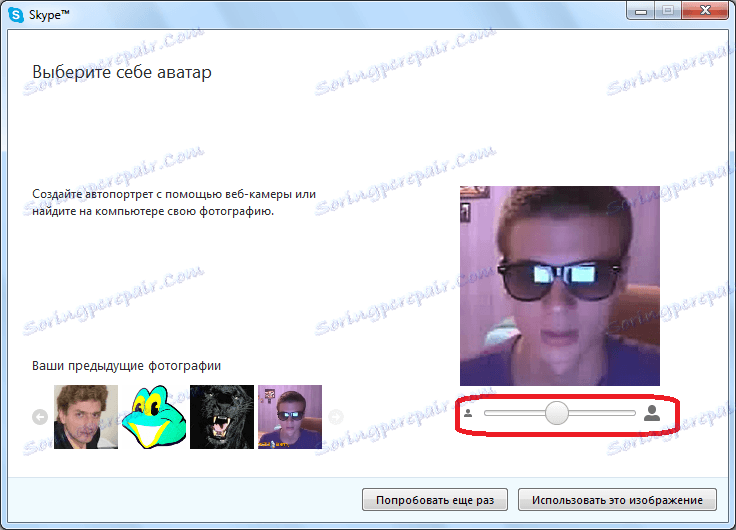The image size is (736, 530).
Task: Select the black panther avatar thumbnail
Action: [222, 417]
